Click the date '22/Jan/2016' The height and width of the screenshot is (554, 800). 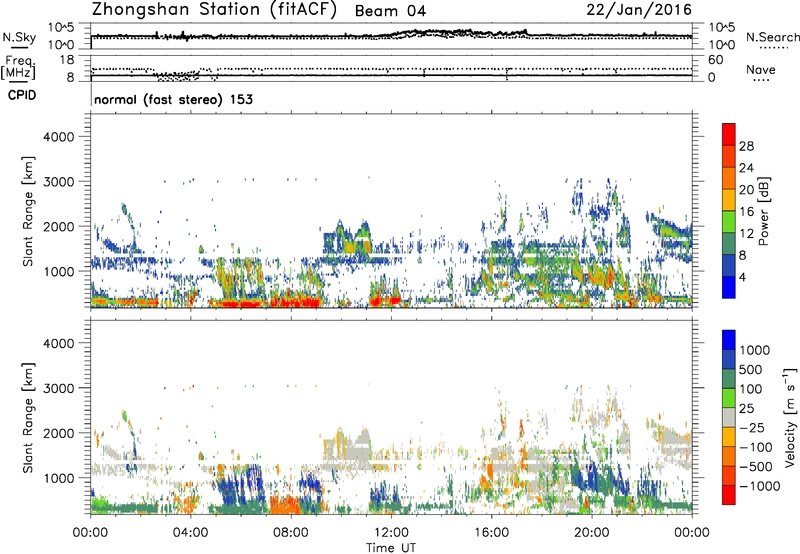click(639, 10)
